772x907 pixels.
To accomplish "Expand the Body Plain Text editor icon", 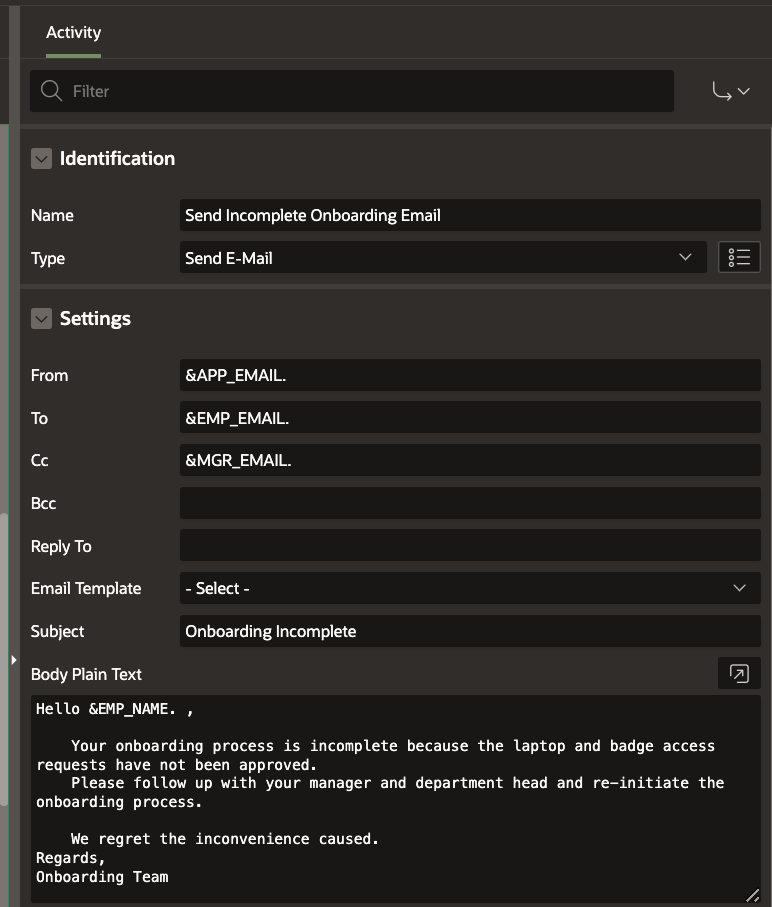I will coord(739,674).
